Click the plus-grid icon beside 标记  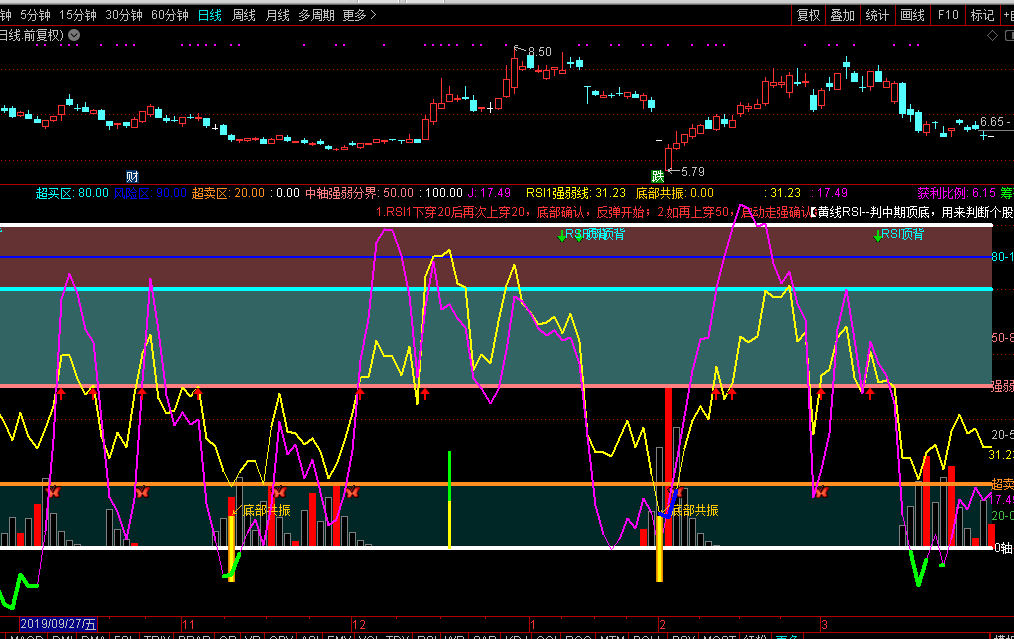[1006, 15]
